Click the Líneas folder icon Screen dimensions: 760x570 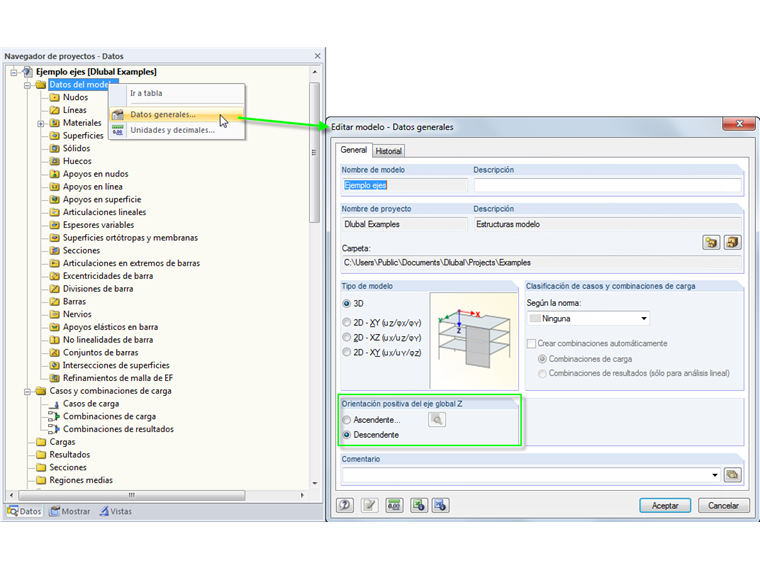[x=55, y=110]
